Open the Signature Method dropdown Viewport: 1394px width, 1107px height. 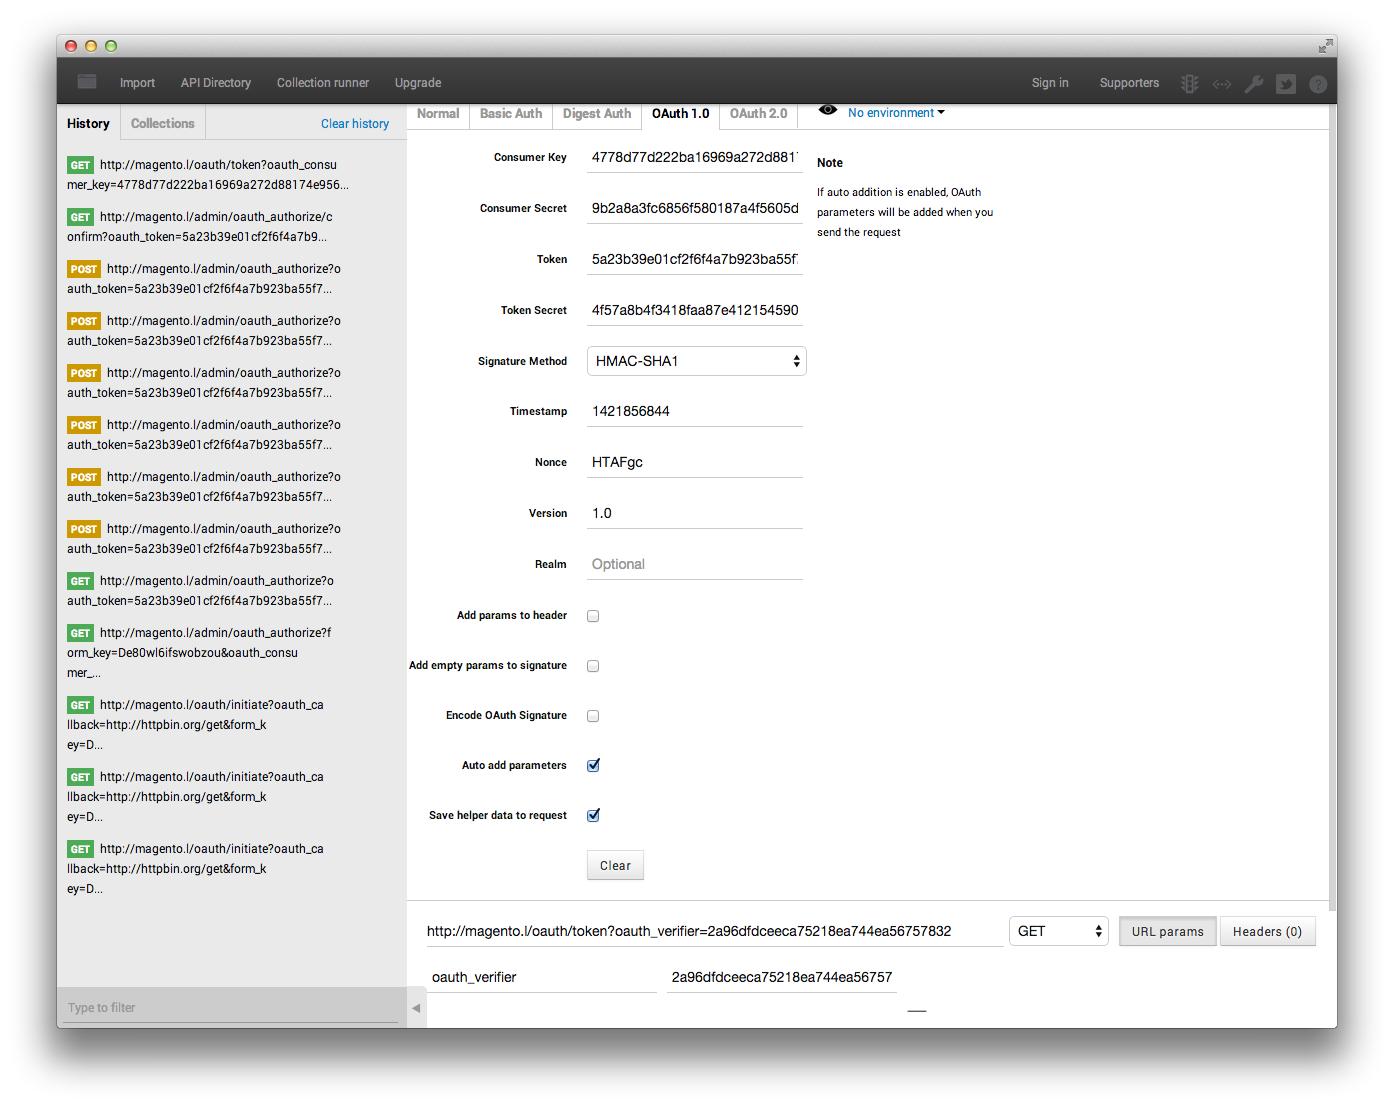(696, 361)
